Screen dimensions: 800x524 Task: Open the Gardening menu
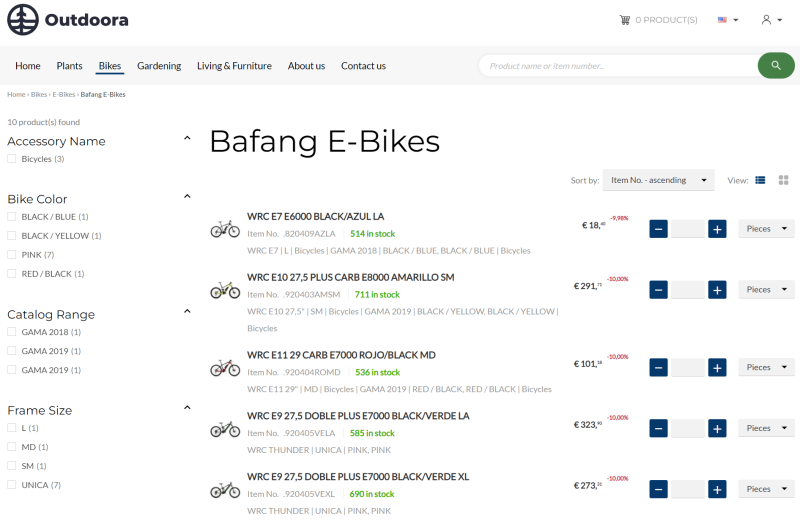[x=159, y=66]
